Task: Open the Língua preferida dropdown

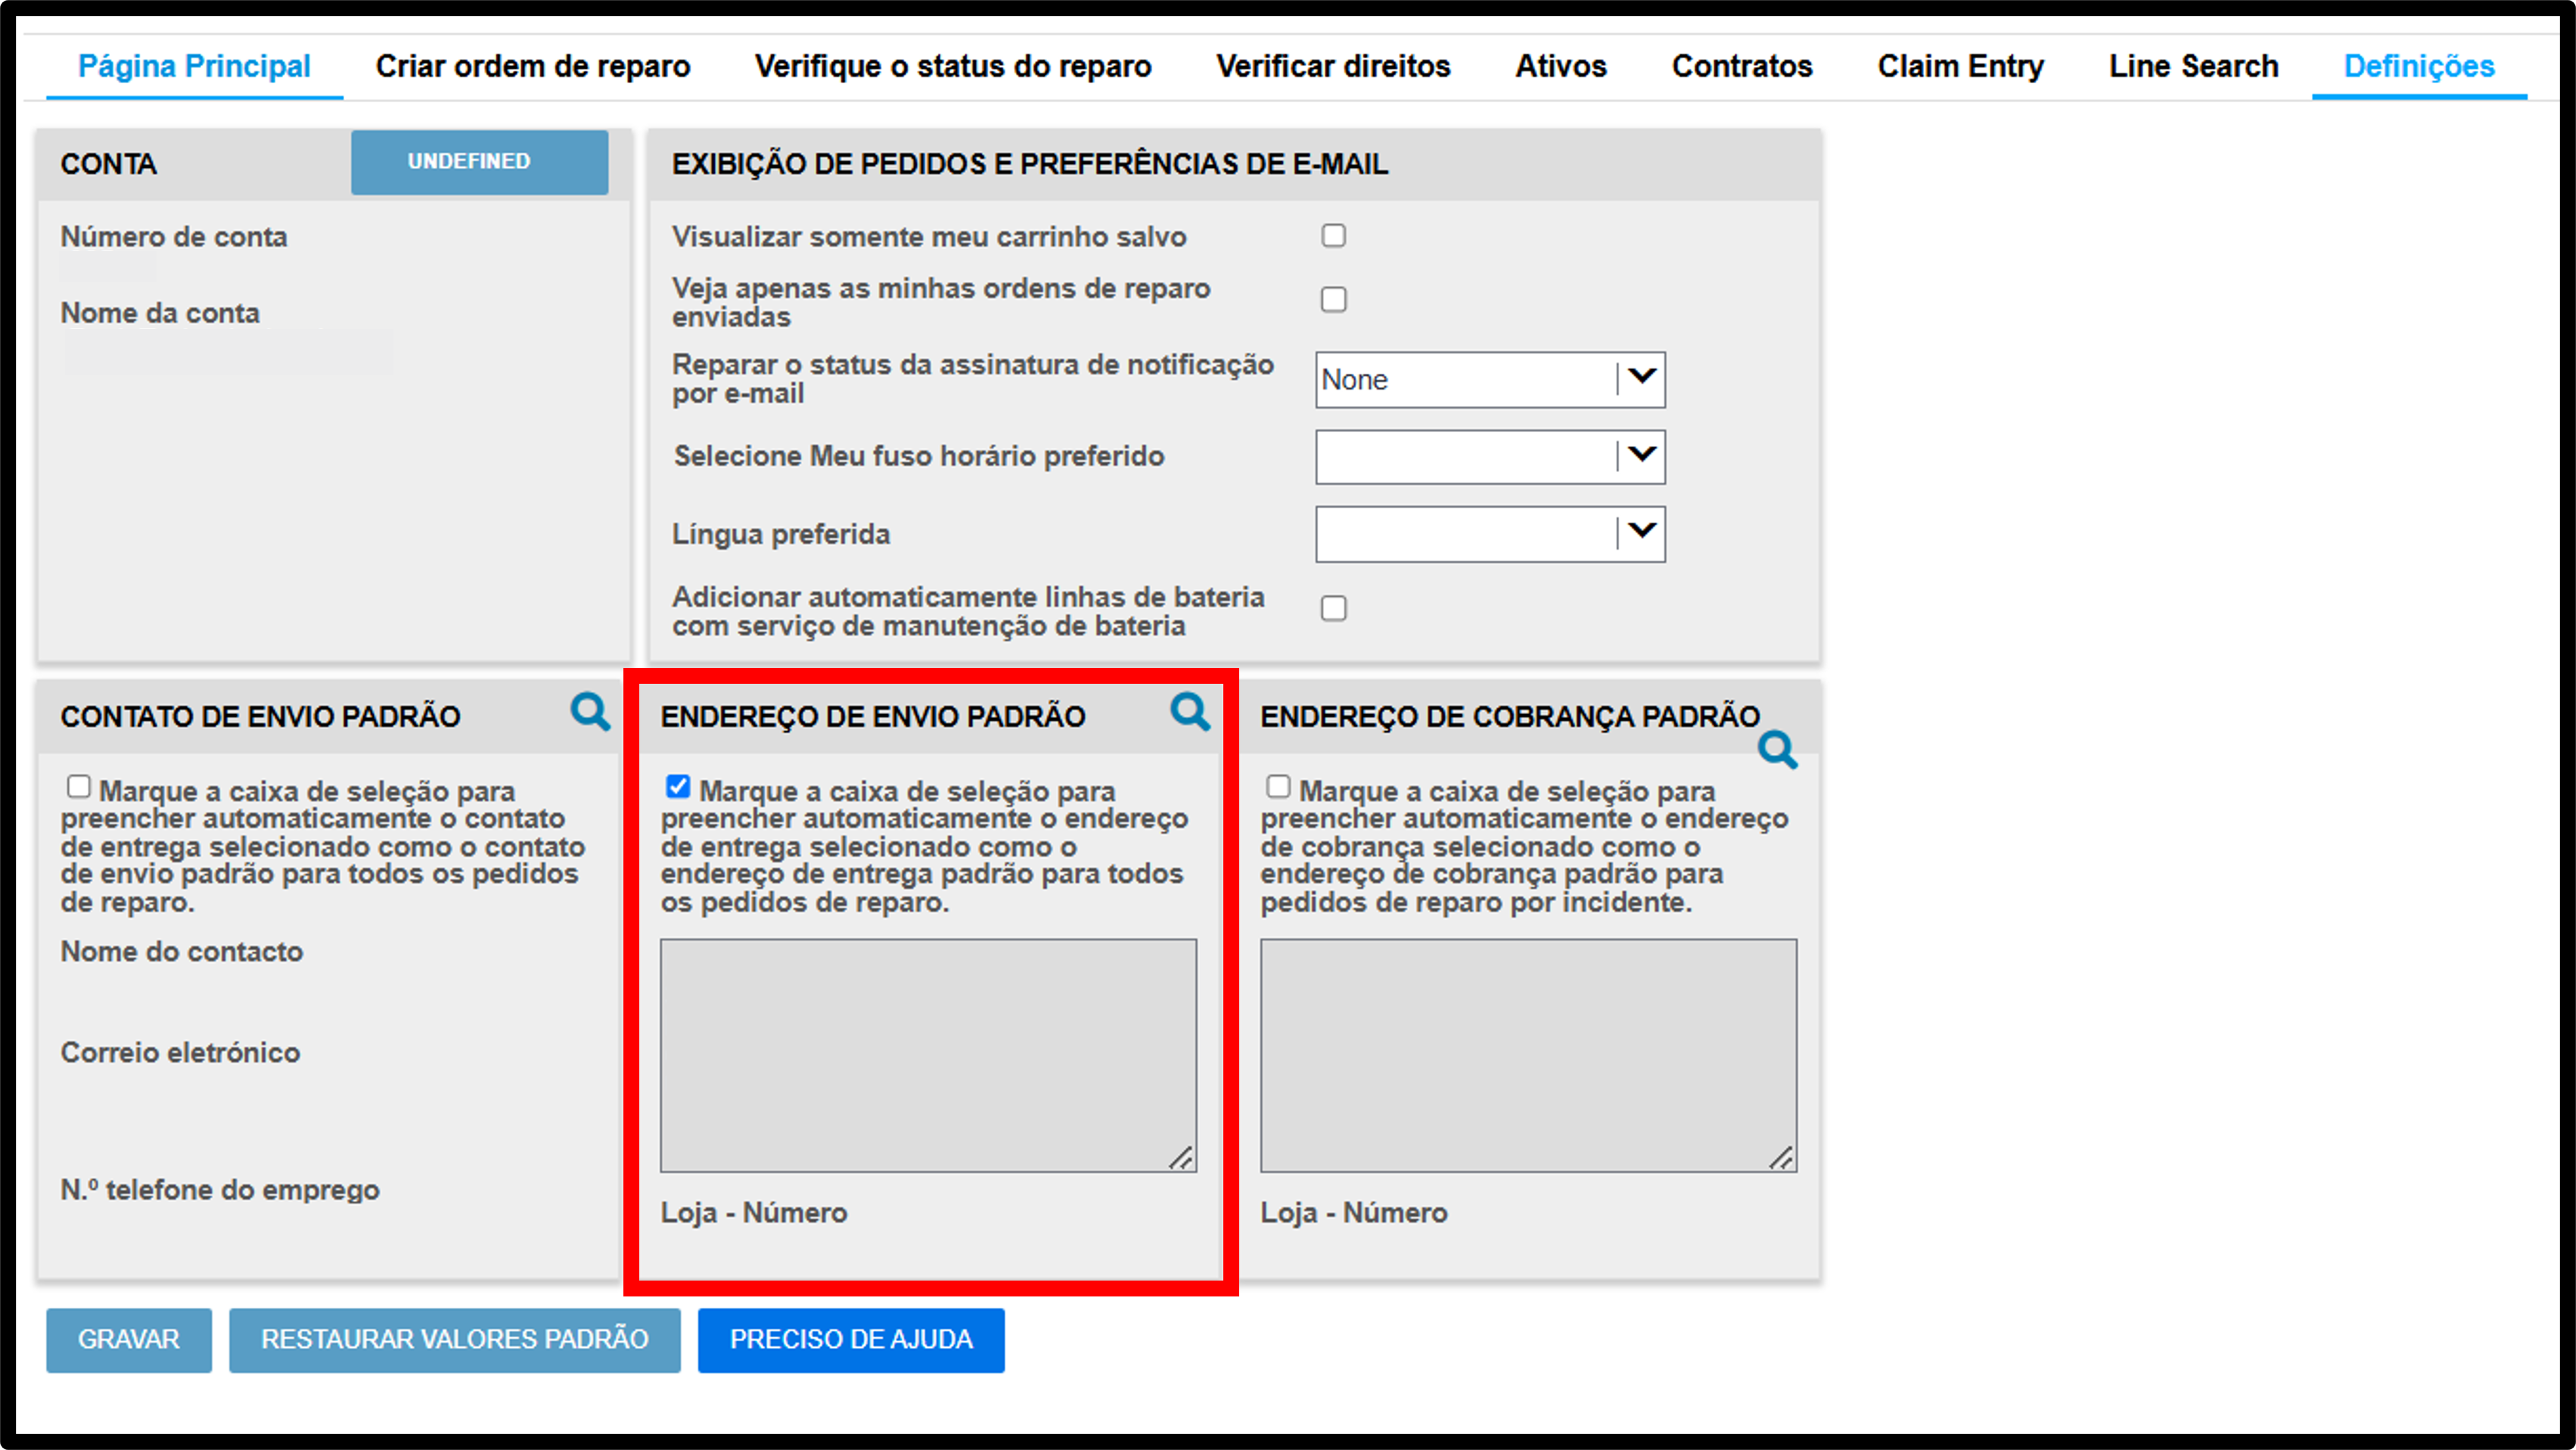Action: [1490, 534]
